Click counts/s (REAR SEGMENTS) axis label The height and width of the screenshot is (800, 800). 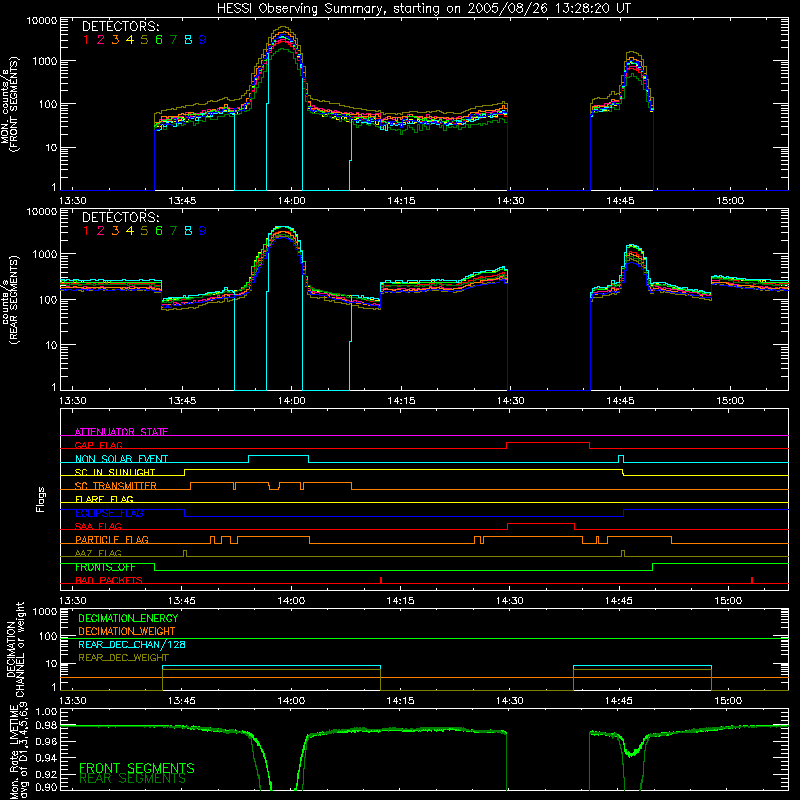(9, 299)
